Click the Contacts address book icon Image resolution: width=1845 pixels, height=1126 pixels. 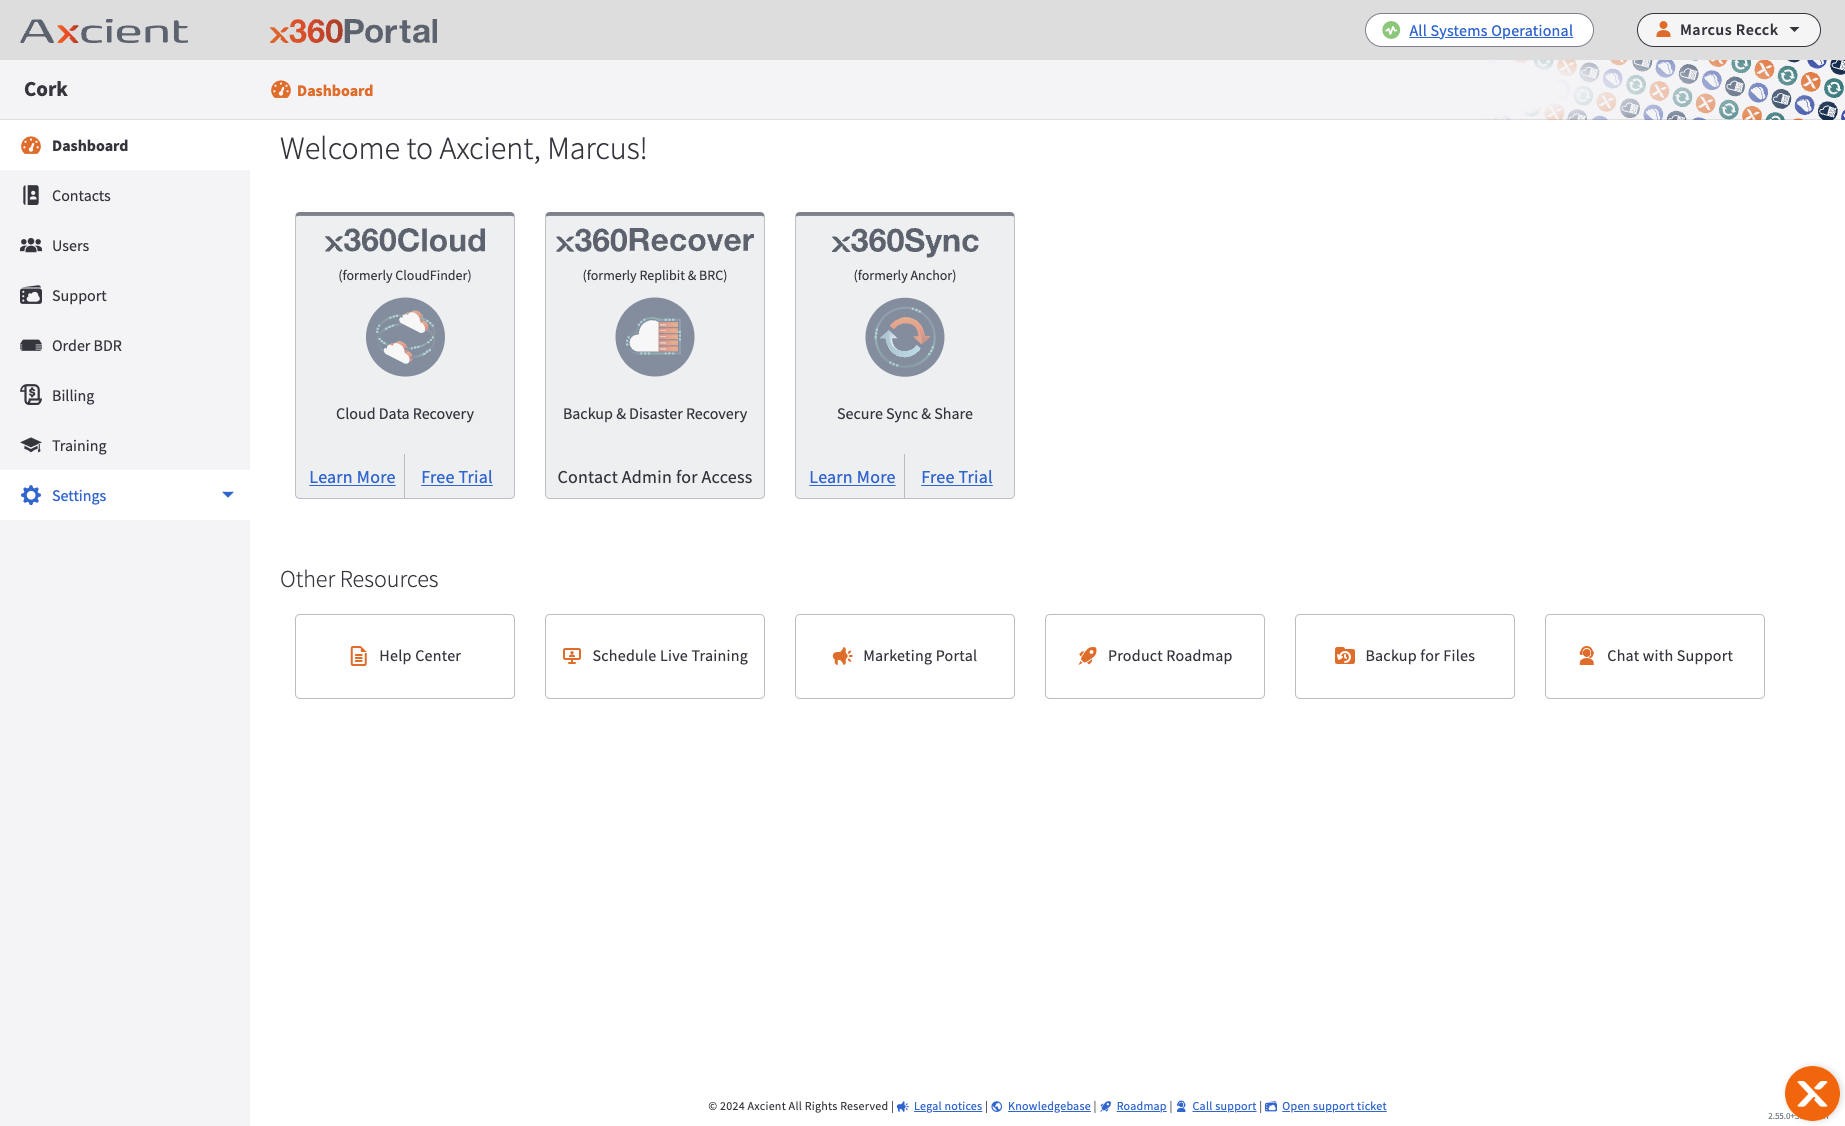pyautogui.click(x=31, y=195)
